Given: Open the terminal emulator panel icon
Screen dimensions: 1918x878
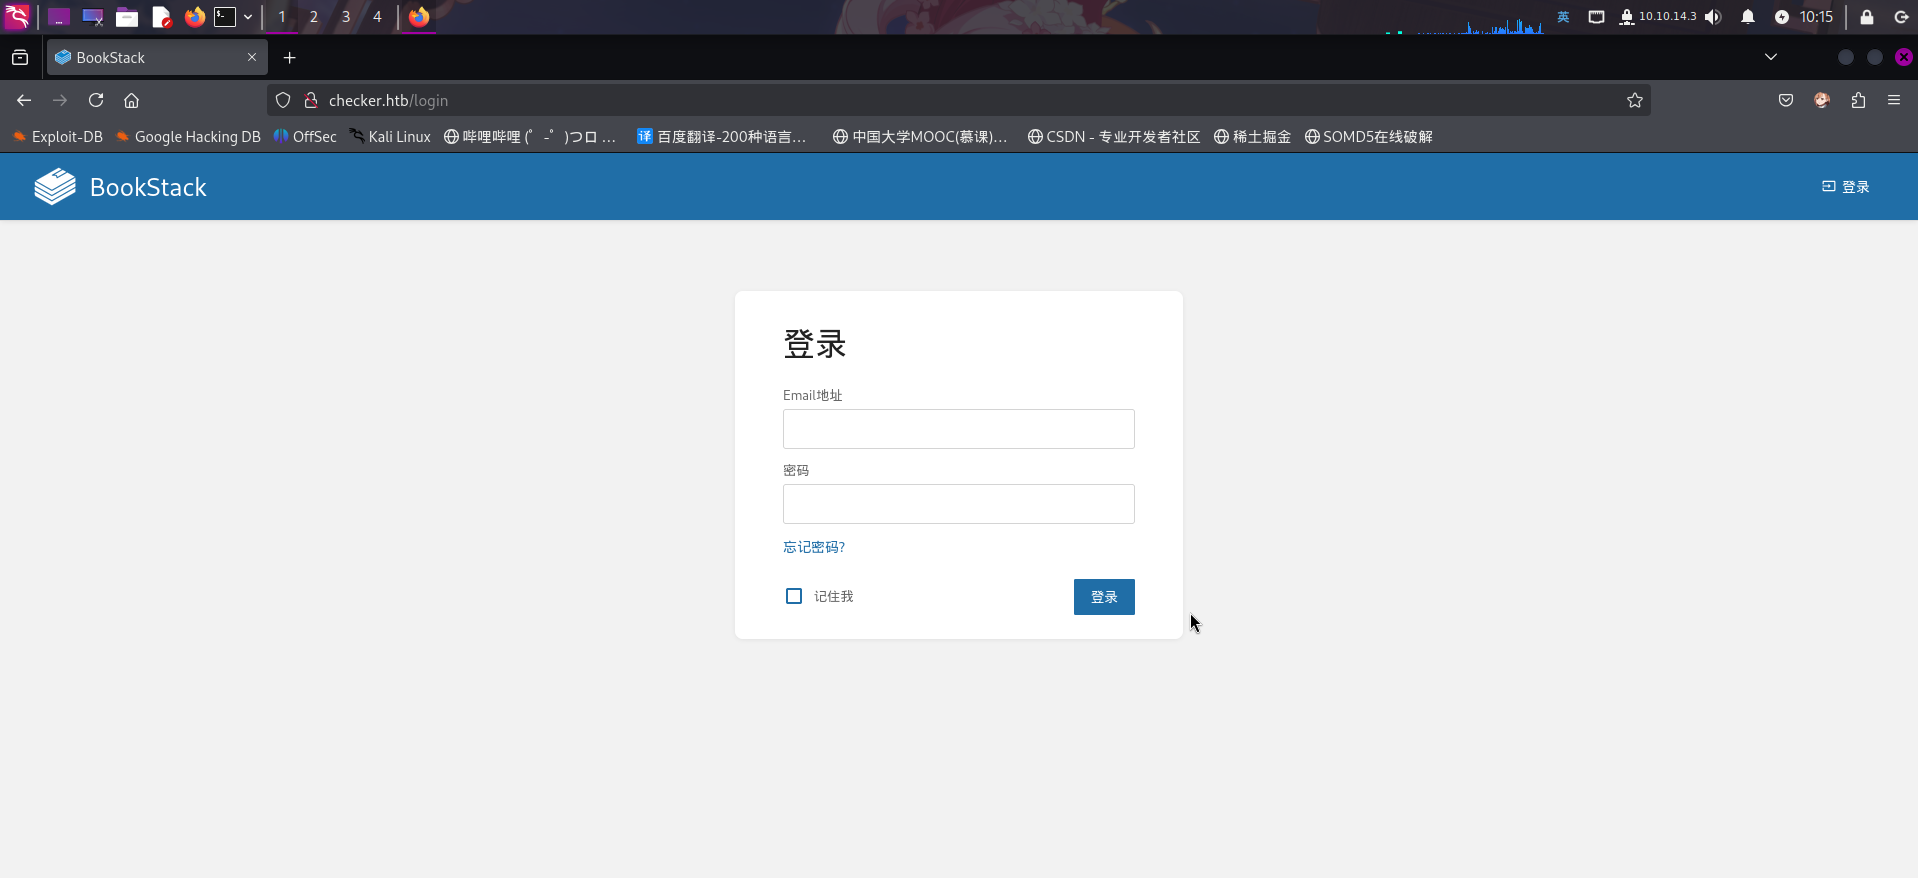Looking at the screenshot, I should 225,17.
